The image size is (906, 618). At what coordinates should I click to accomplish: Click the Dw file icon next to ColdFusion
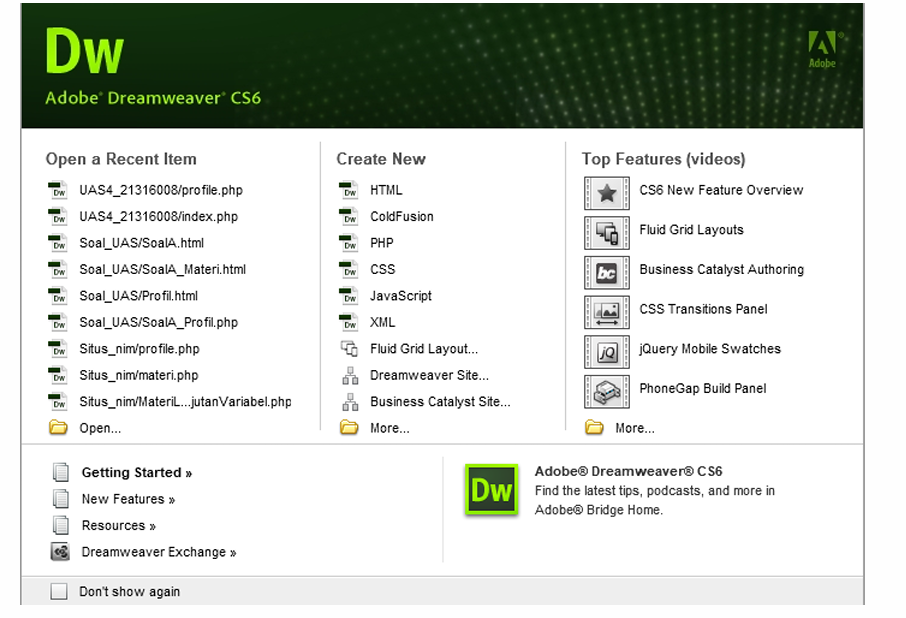[348, 217]
